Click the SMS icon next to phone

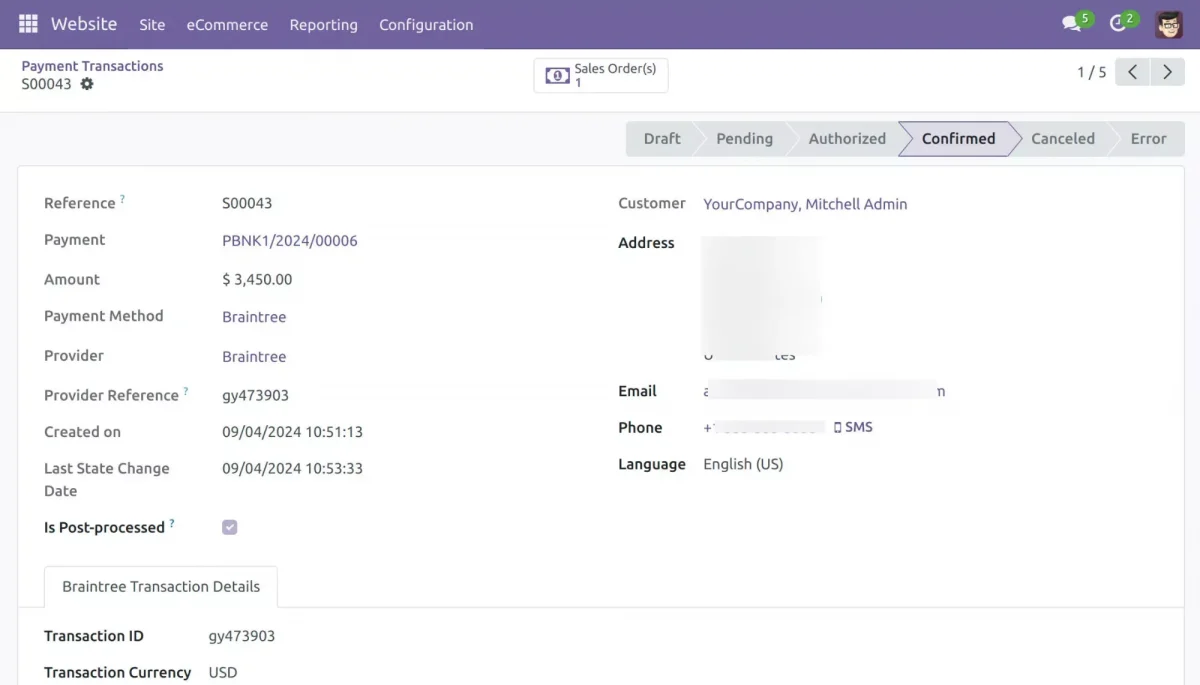853,427
